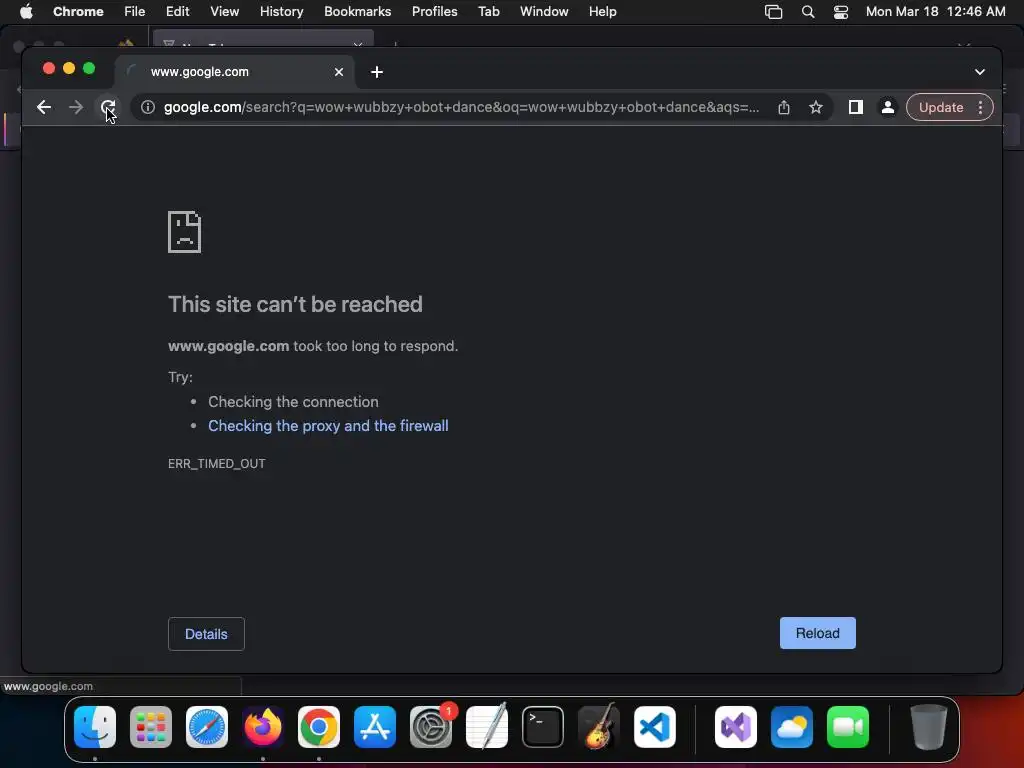Open the Details button
Viewport: 1024px width, 768px height.
(206, 634)
